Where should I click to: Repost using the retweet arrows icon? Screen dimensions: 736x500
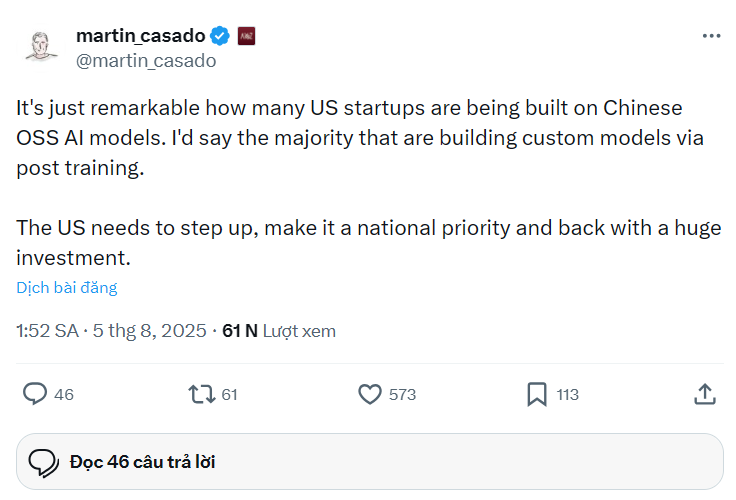(202, 394)
